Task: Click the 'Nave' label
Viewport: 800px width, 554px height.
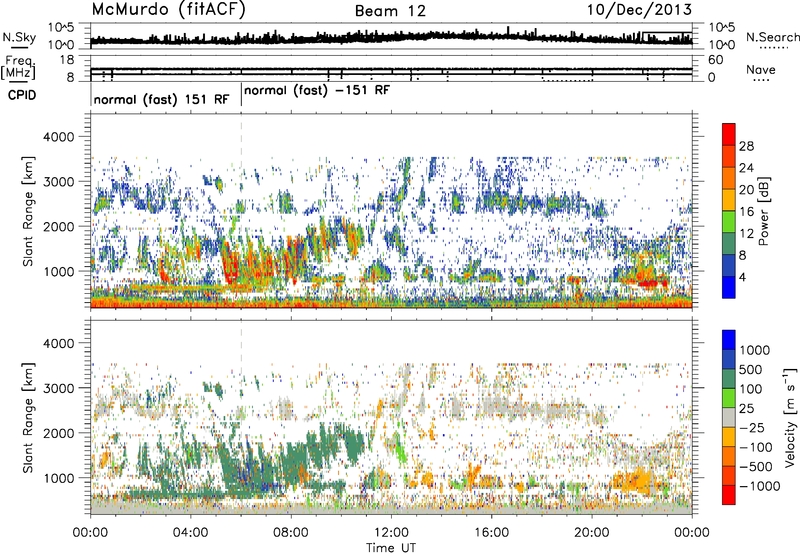Action: [x=761, y=70]
